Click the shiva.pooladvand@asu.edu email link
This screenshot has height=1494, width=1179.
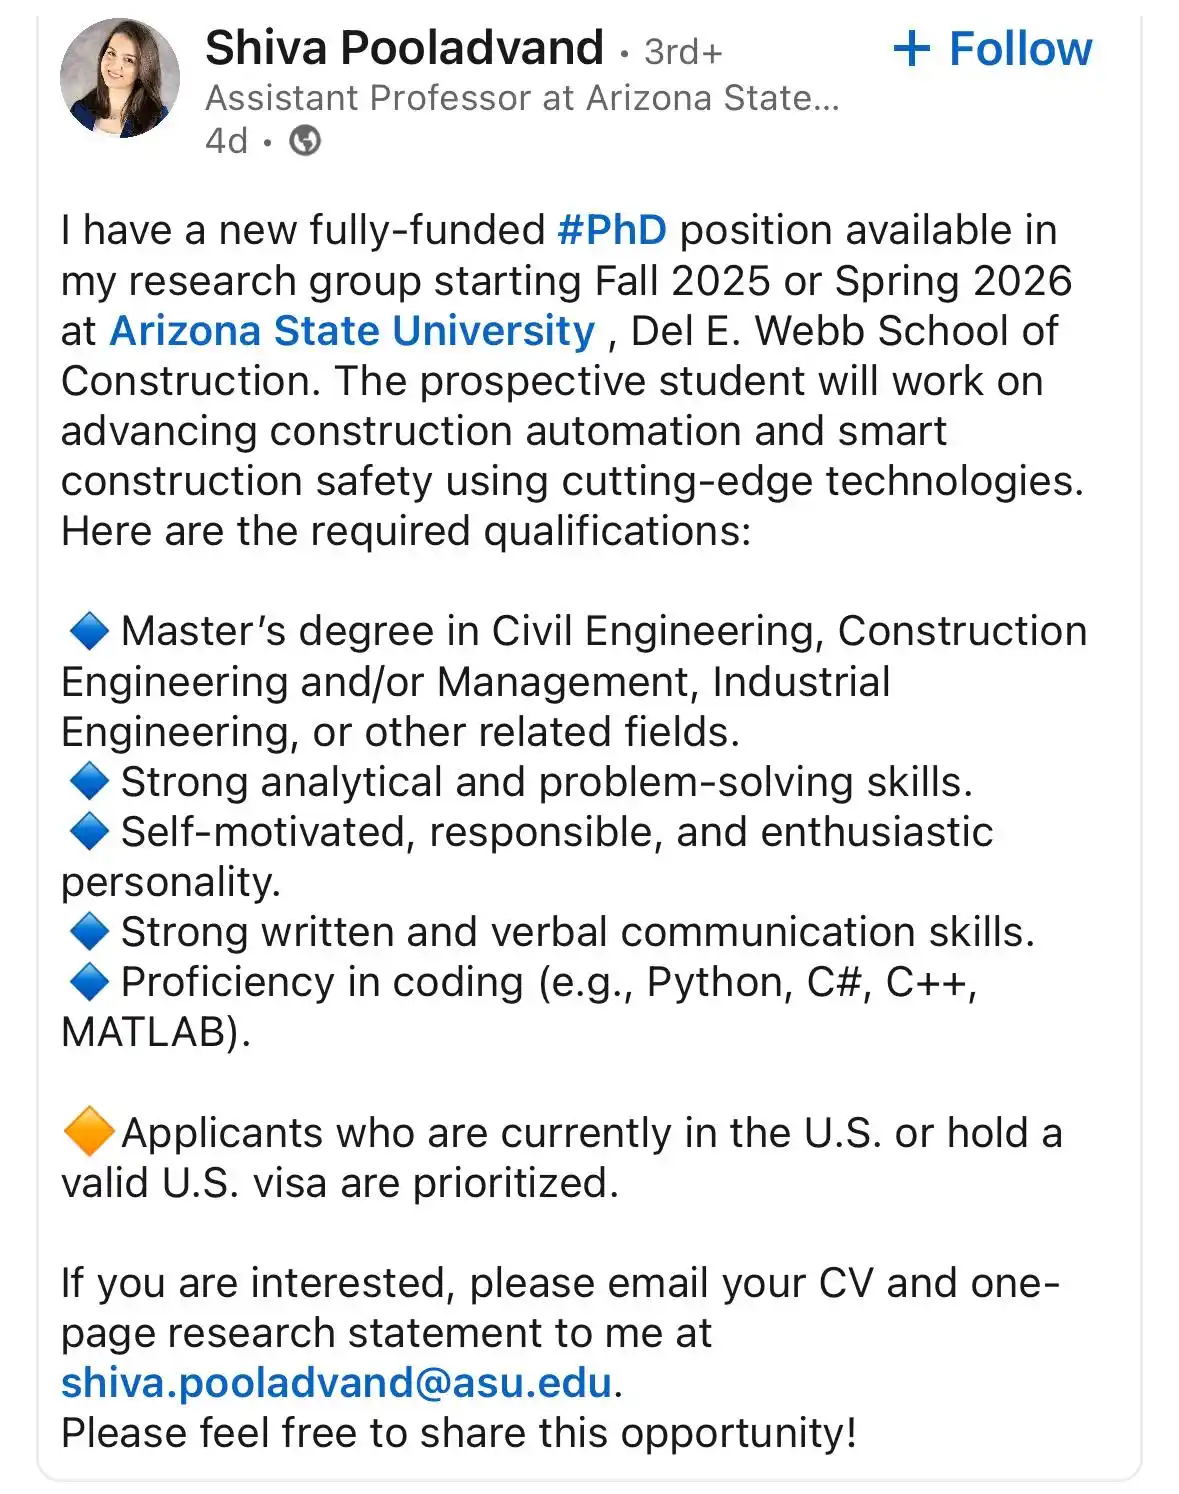click(x=336, y=1383)
